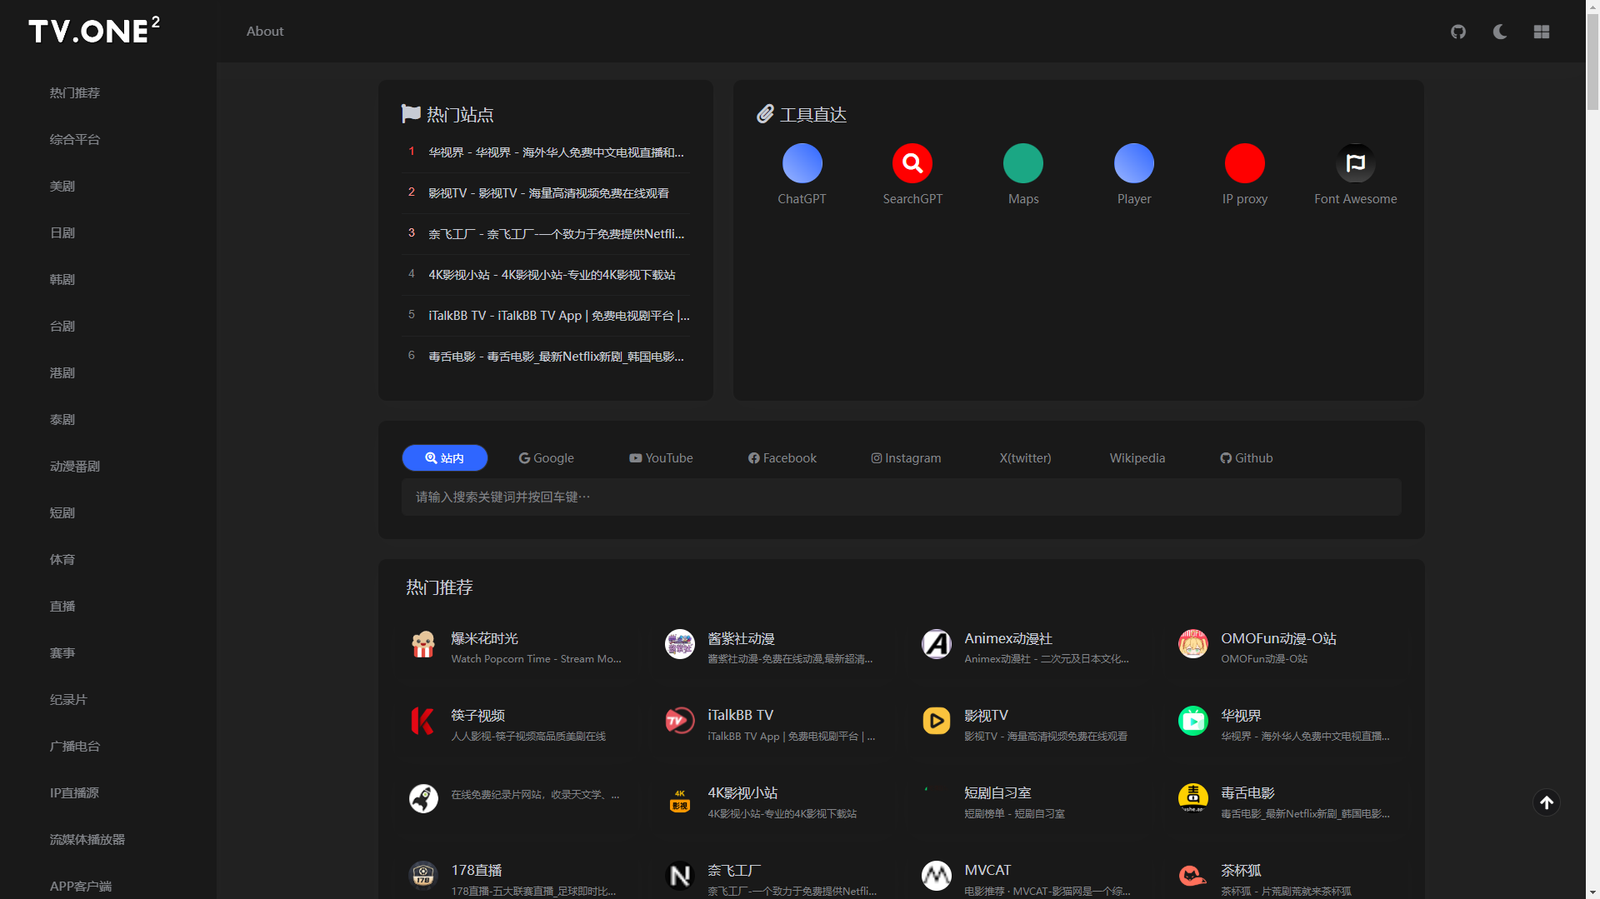Select the Facebook search tab
1600x899 pixels.
[782, 458]
